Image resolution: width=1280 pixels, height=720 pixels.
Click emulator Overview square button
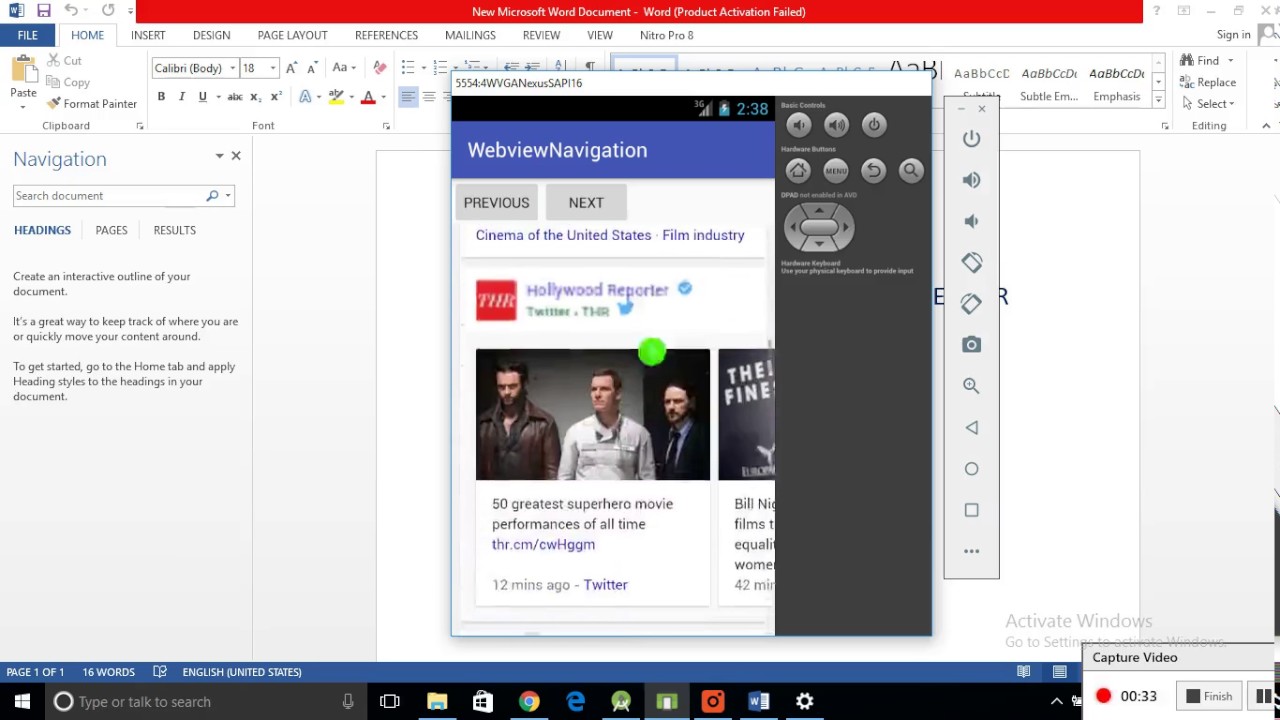pos(971,510)
